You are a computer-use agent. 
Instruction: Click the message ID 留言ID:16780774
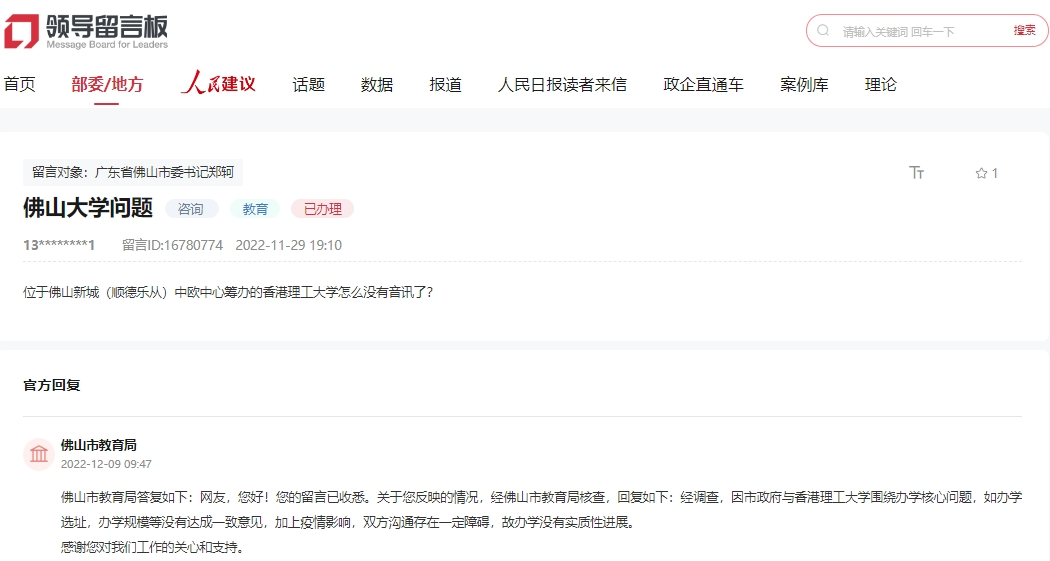pyautogui.click(x=172, y=245)
